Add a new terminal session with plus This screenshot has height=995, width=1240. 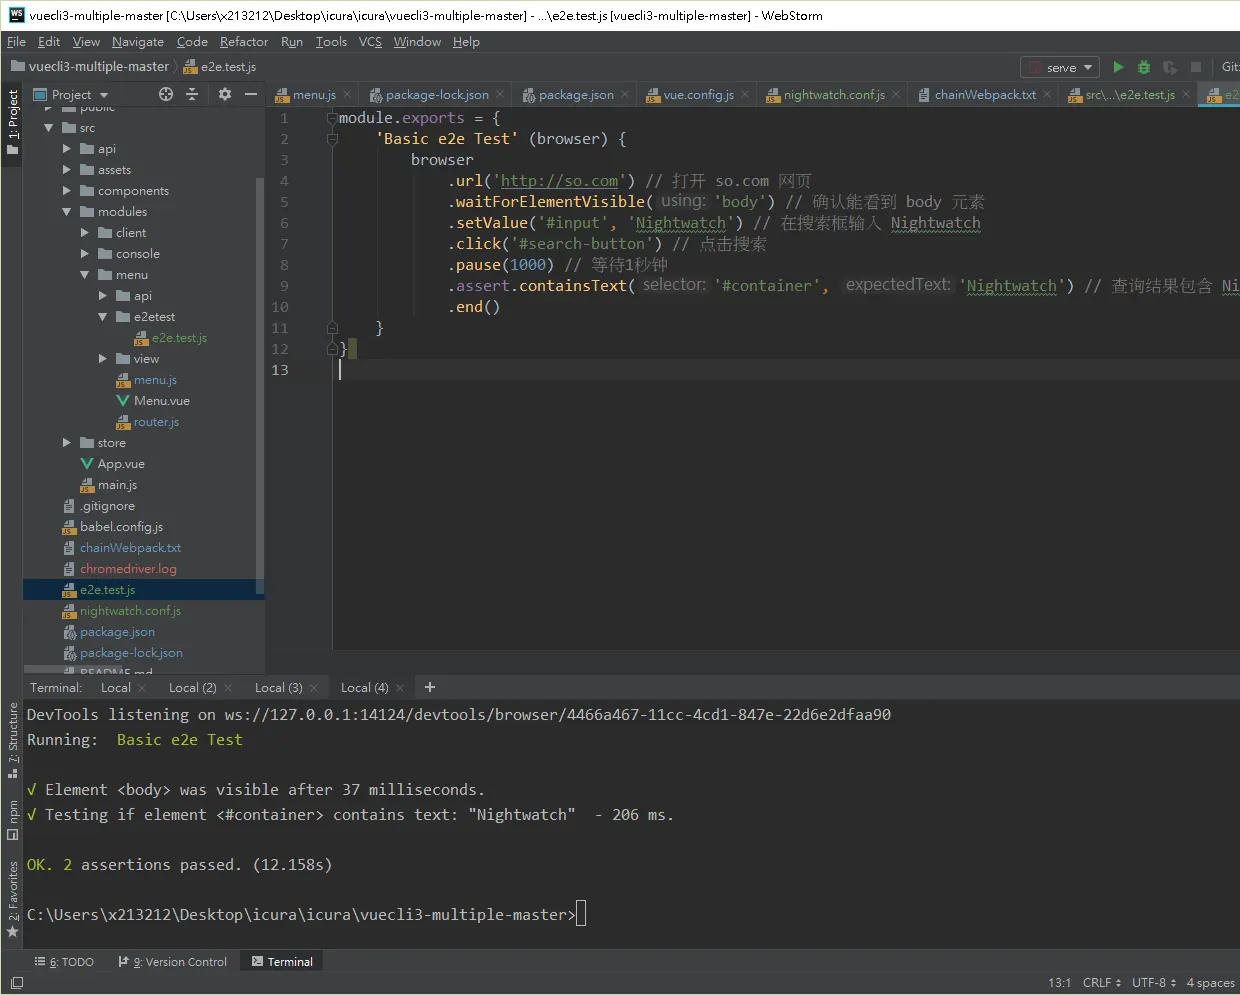[430, 687]
